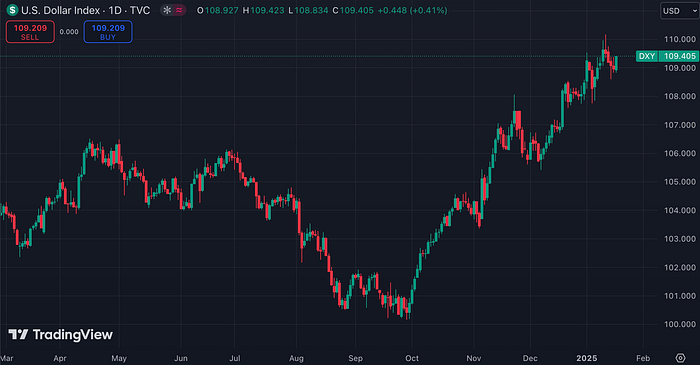Viewport: 700px width, 365px height.
Task: Click the change value +0.448 (+0.41%)
Action: [x=412, y=10]
